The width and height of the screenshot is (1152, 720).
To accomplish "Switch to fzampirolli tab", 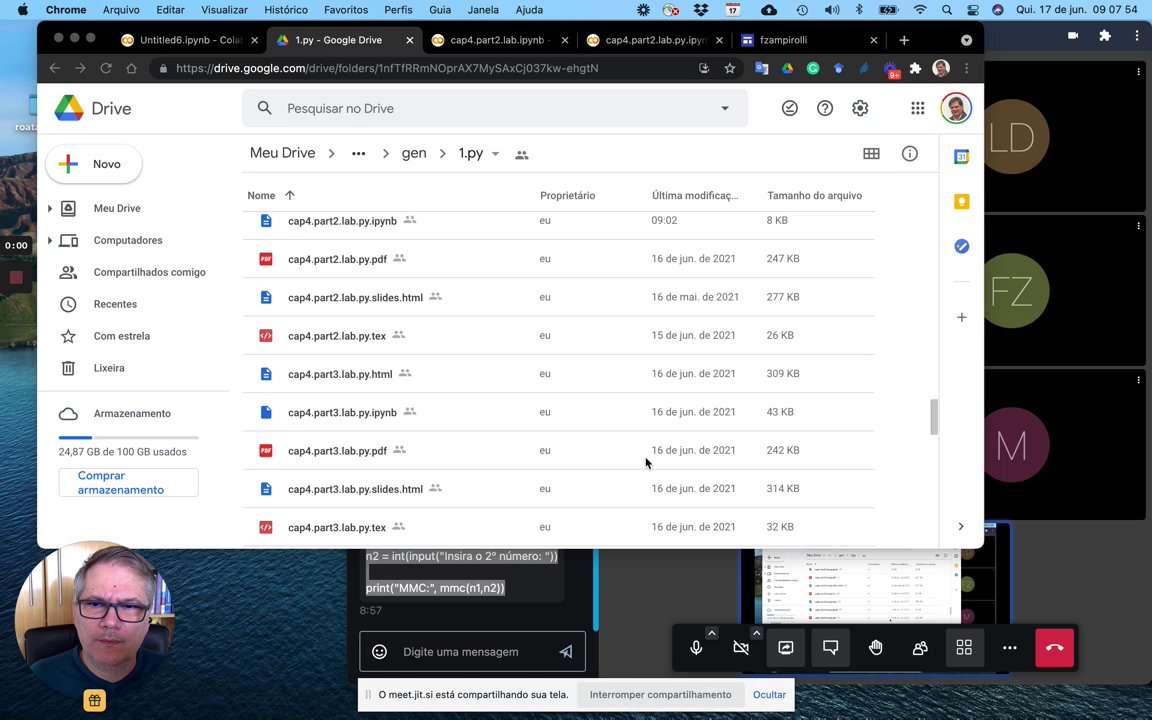I will click(808, 40).
